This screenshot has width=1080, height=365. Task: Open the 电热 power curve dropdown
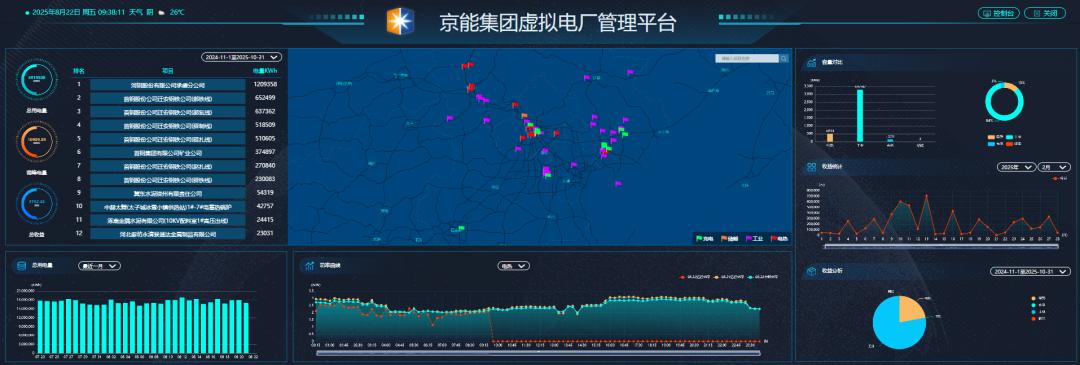click(x=513, y=265)
